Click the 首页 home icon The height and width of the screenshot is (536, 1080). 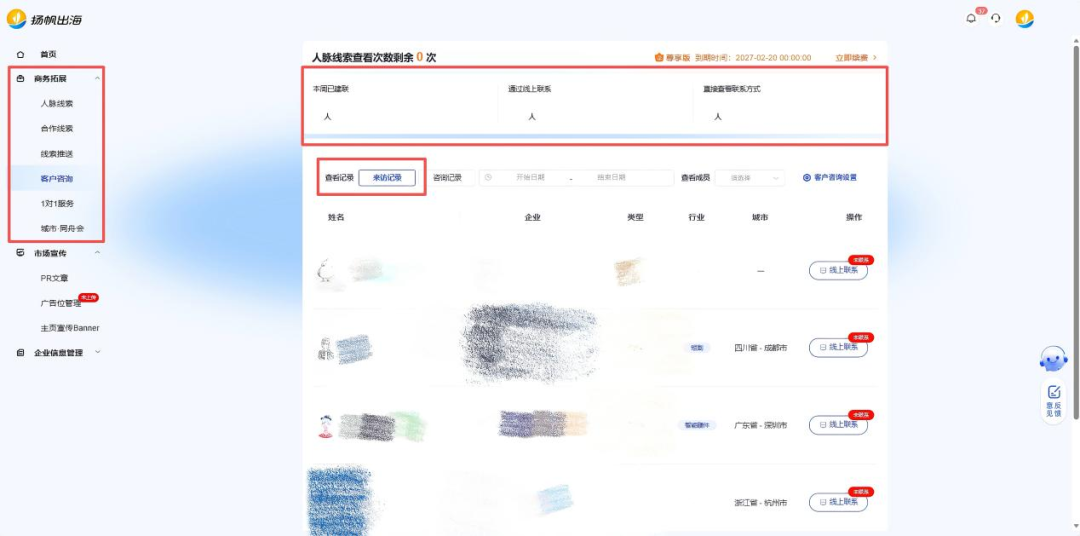(x=21, y=54)
